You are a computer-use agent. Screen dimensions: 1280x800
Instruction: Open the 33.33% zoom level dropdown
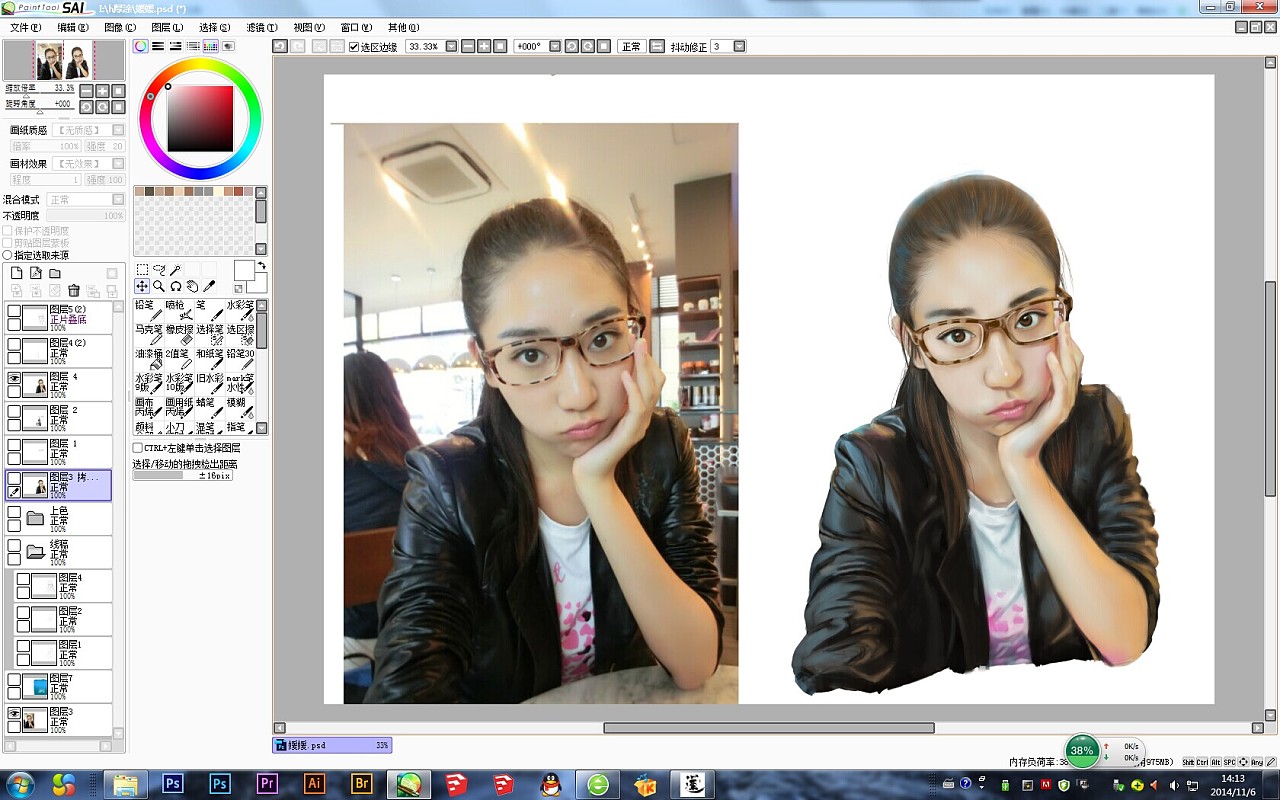[x=451, y=46]
